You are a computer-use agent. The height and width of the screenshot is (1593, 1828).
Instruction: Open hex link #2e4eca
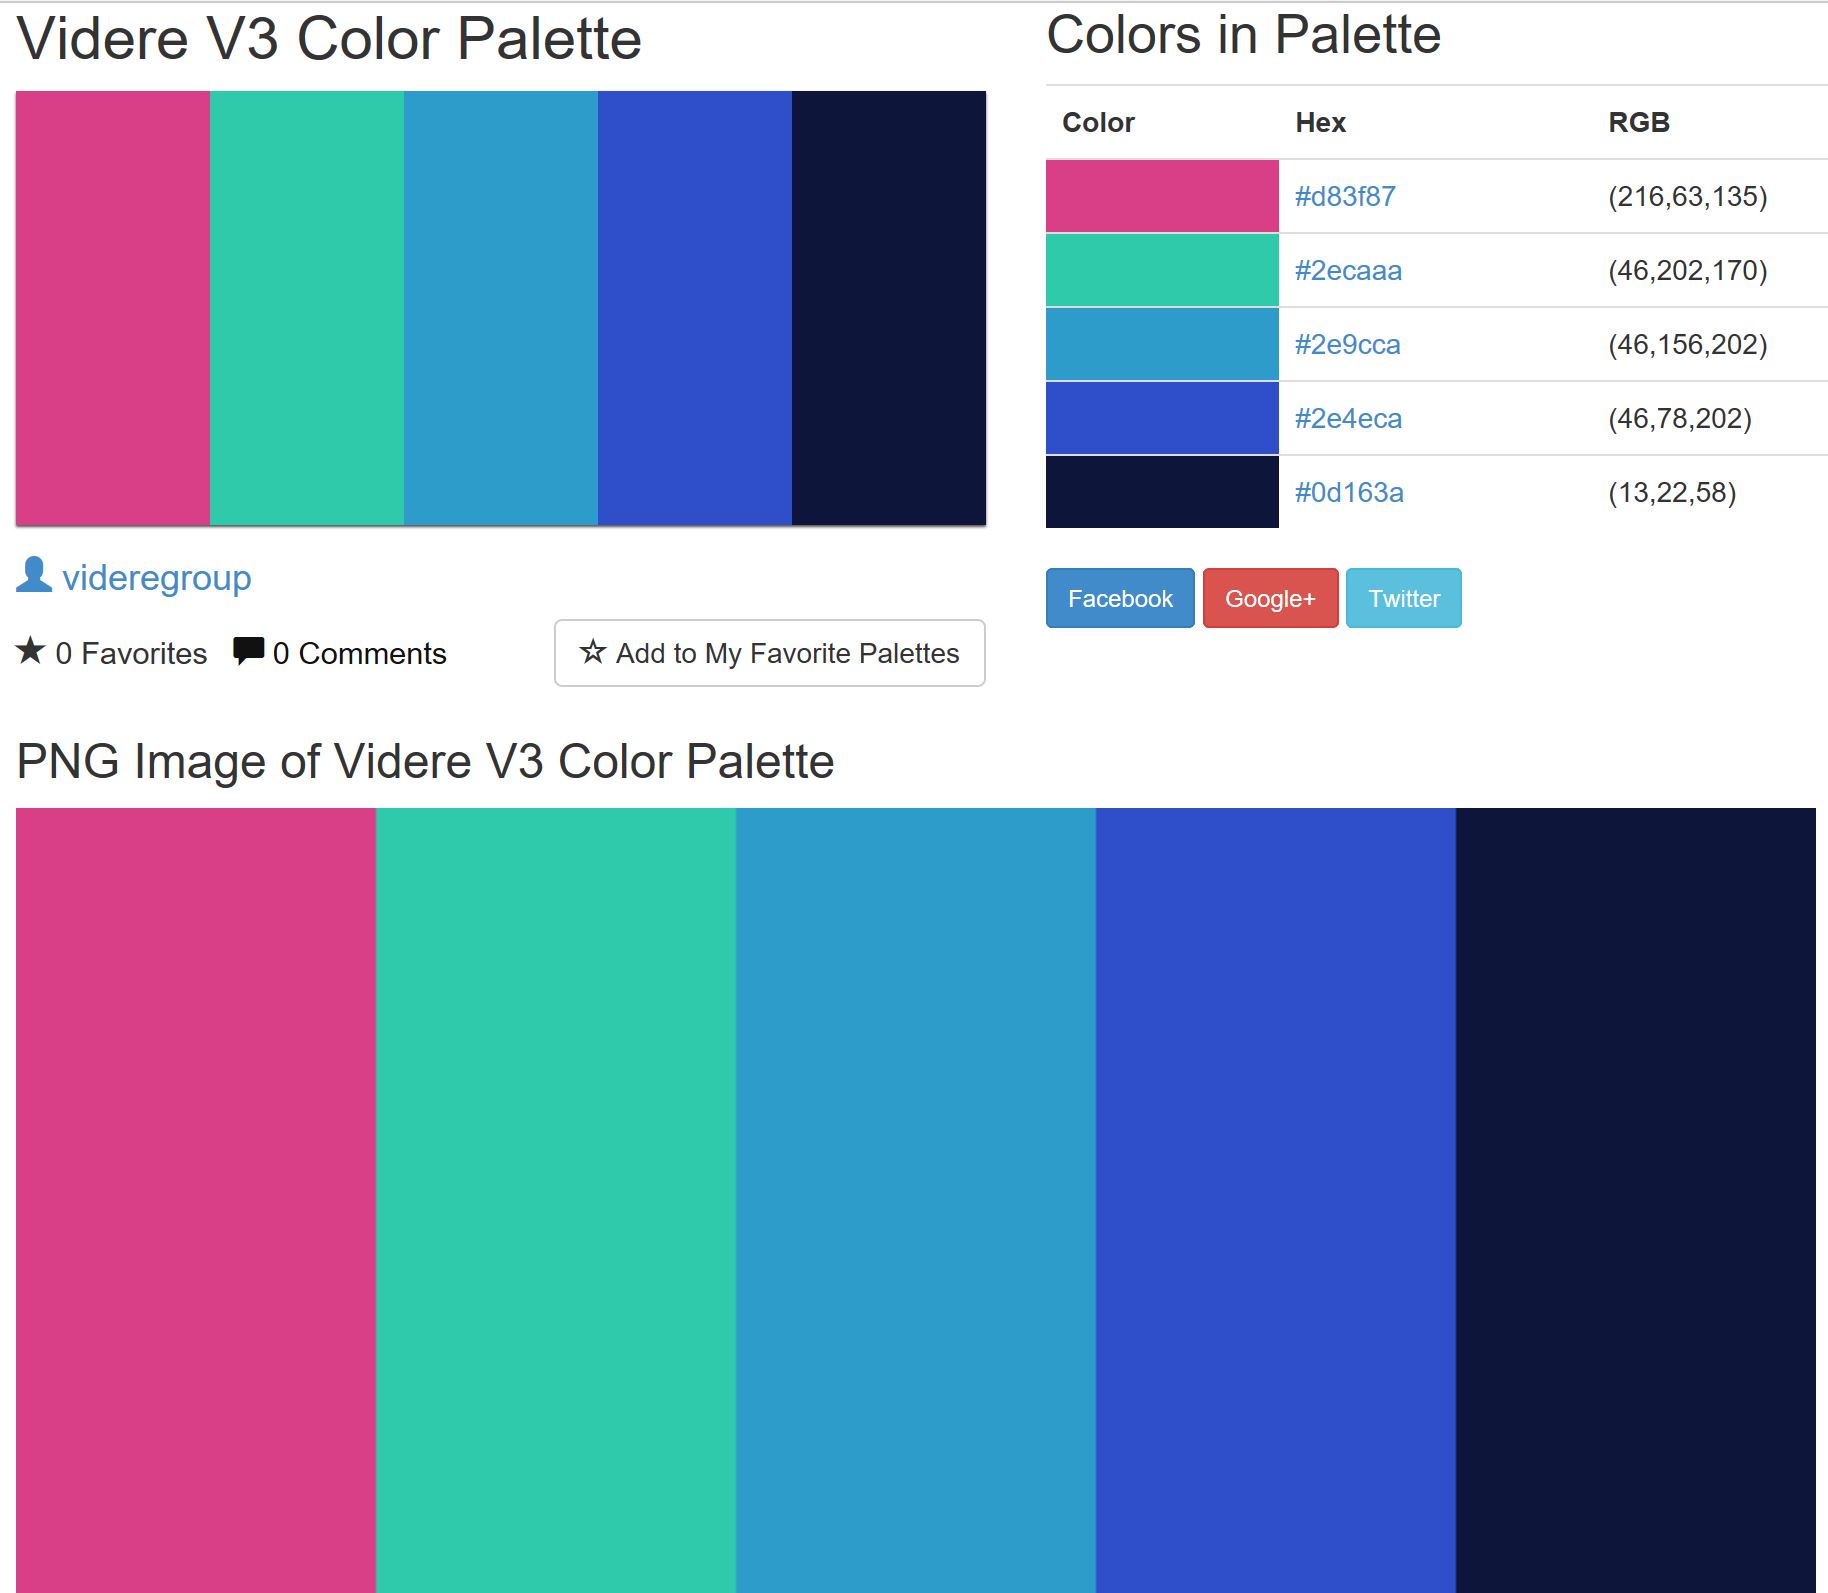coord(1348,418)
